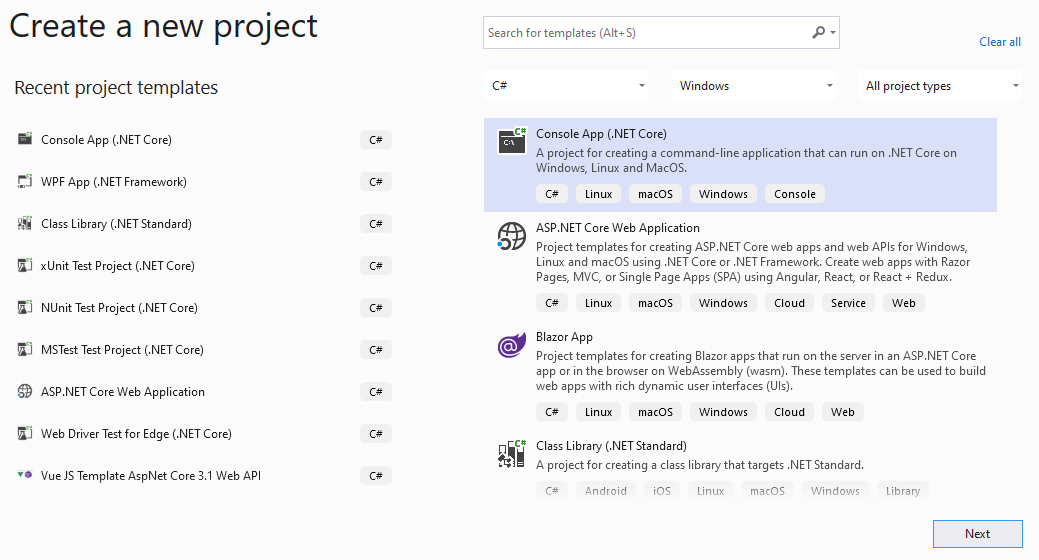Click the Cloud tag under ASP.NET Core
The height and width of the screenshot is (560, 1039).
click(789, 303)
